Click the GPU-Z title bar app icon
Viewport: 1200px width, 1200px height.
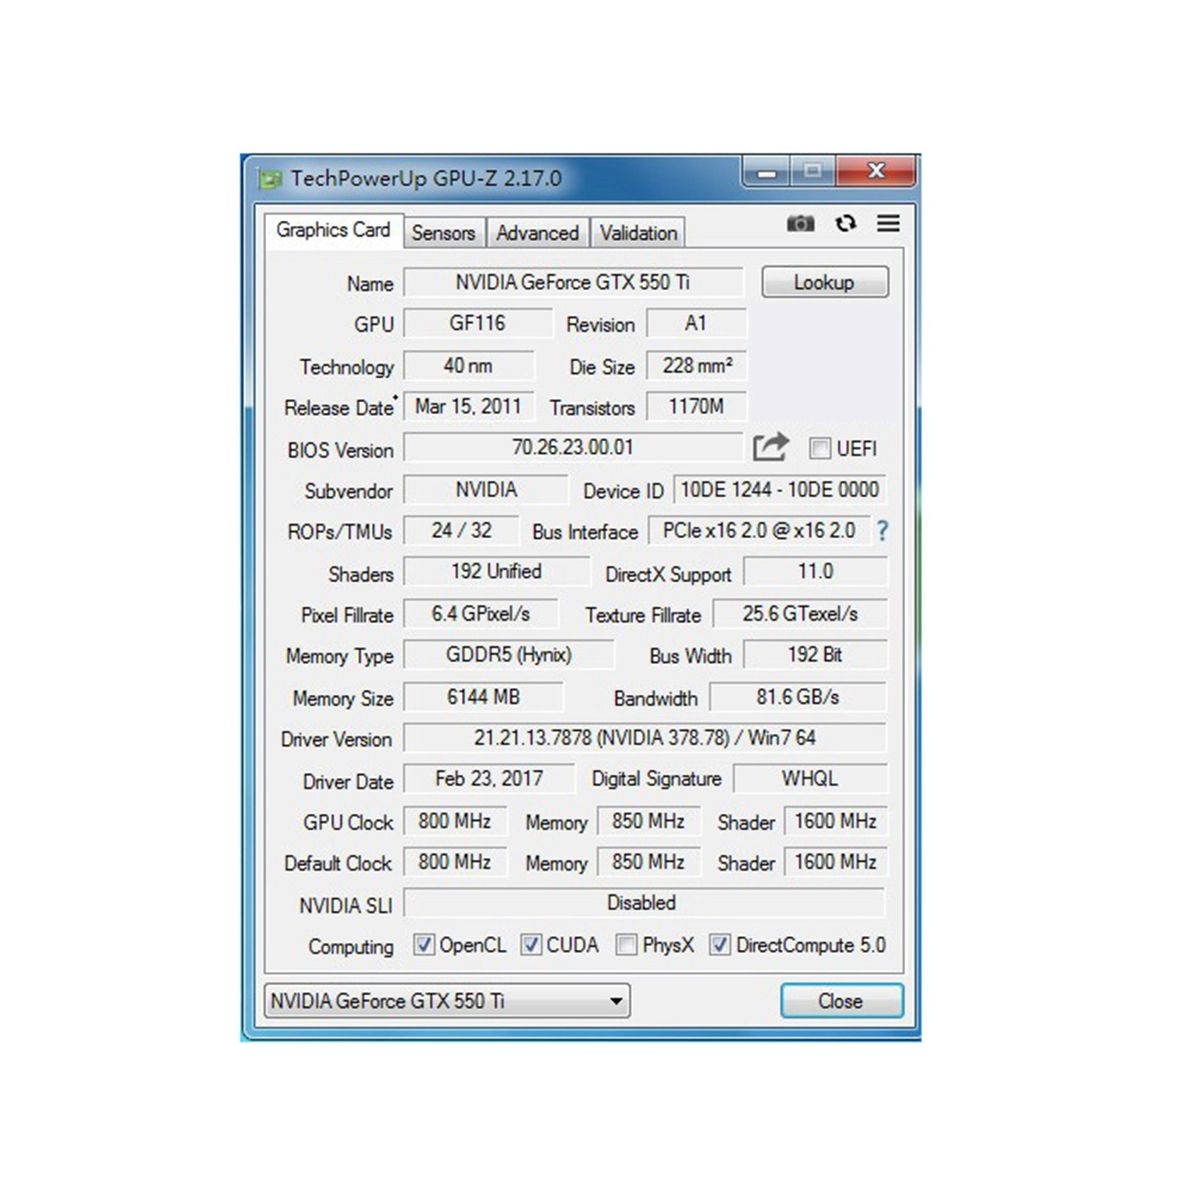[270, 179]
